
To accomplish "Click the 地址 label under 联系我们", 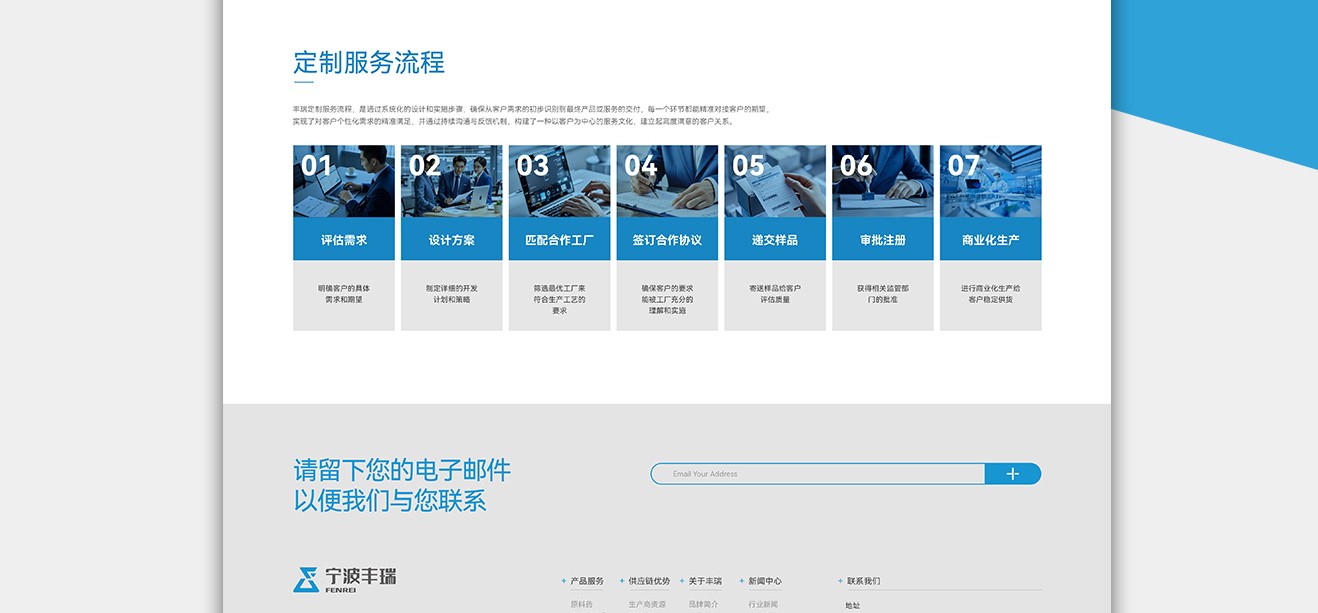I will click(x=853, y=605).
